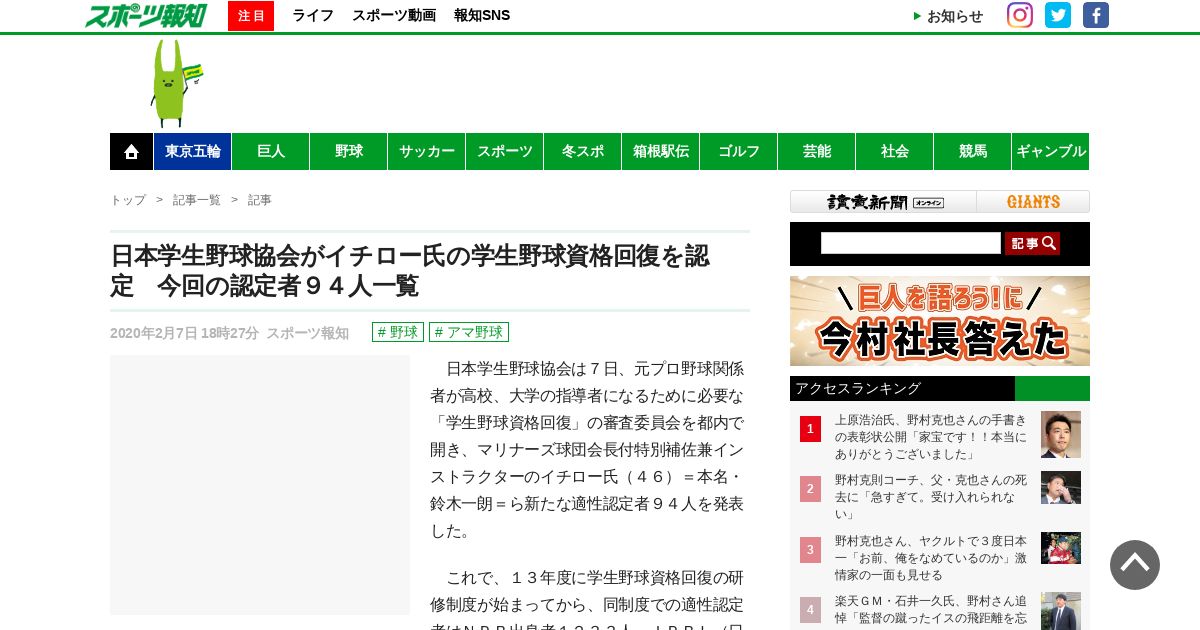
Task: Open the 今村社長答えた banner
Action: (940, 321)
